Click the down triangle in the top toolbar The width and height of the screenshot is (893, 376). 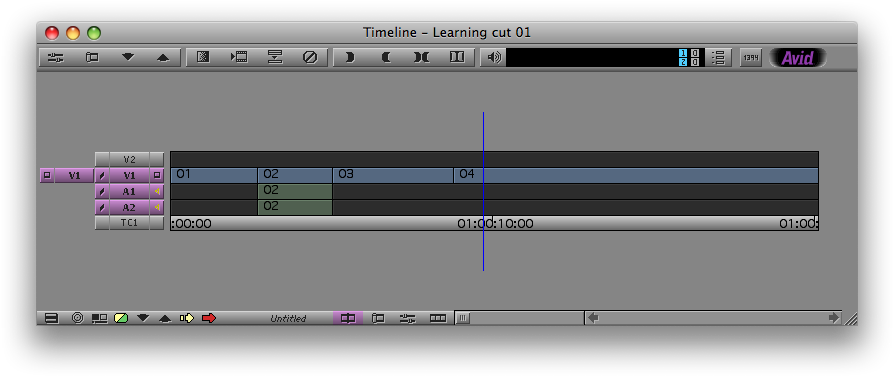(x=128, y=58)
